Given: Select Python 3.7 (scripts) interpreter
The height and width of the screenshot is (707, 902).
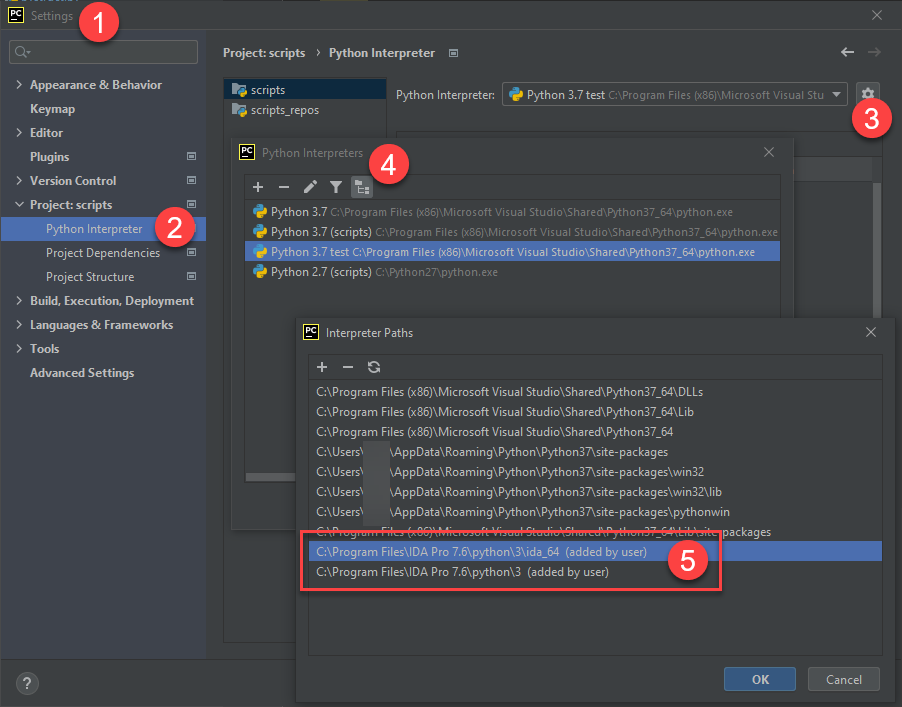Looking at the screenshot, I should click(x=512, y=232).
